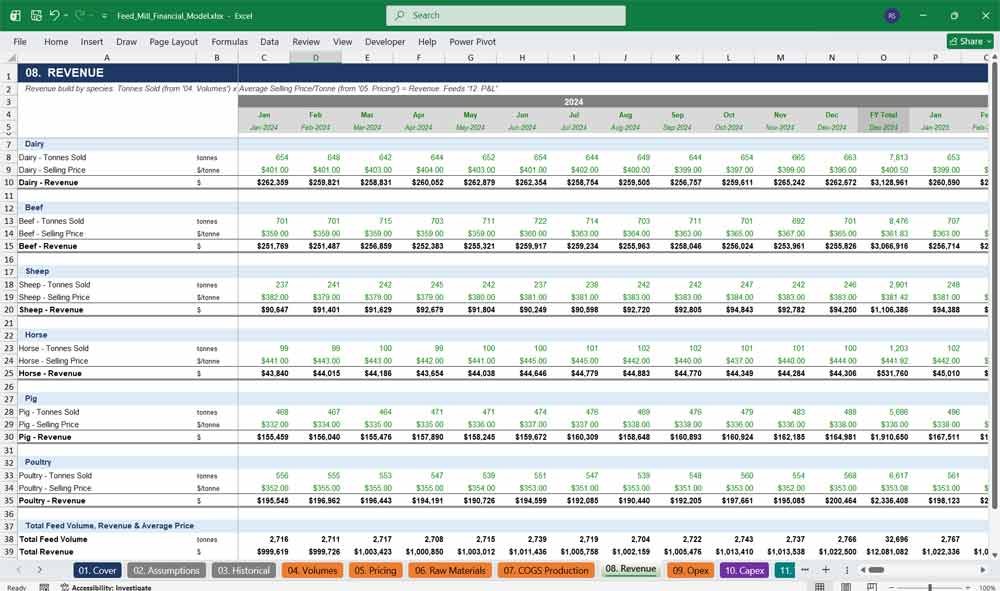This screenshot has width=1000, height=591.
Task: Click the horizontal scrollbar thumb
Action: (876, 570)
